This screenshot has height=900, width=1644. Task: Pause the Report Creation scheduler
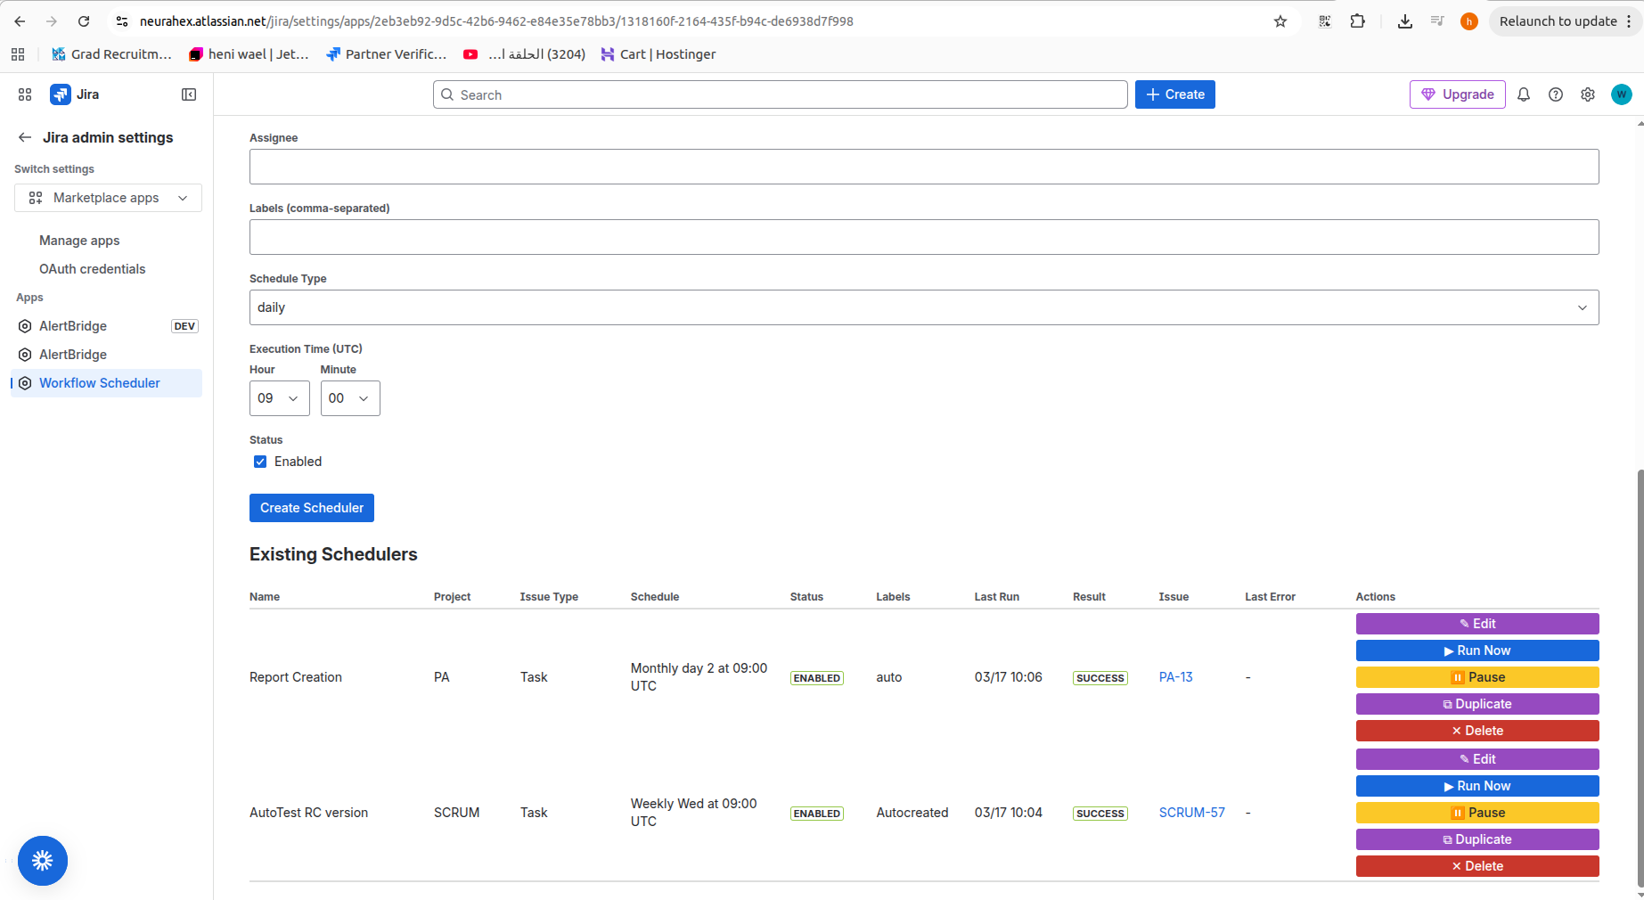coord(1476,677)
